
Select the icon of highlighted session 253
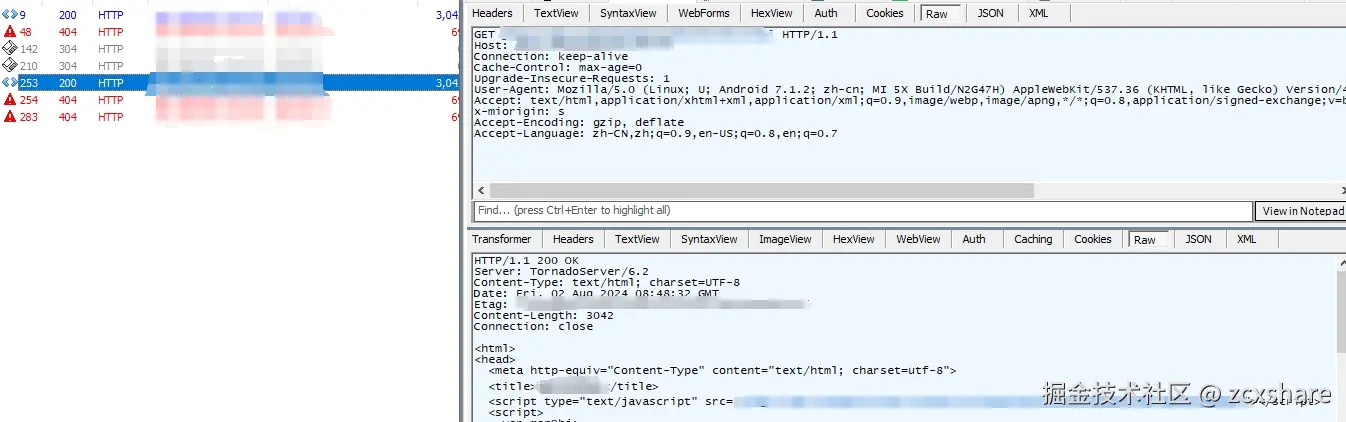(10, 83)
